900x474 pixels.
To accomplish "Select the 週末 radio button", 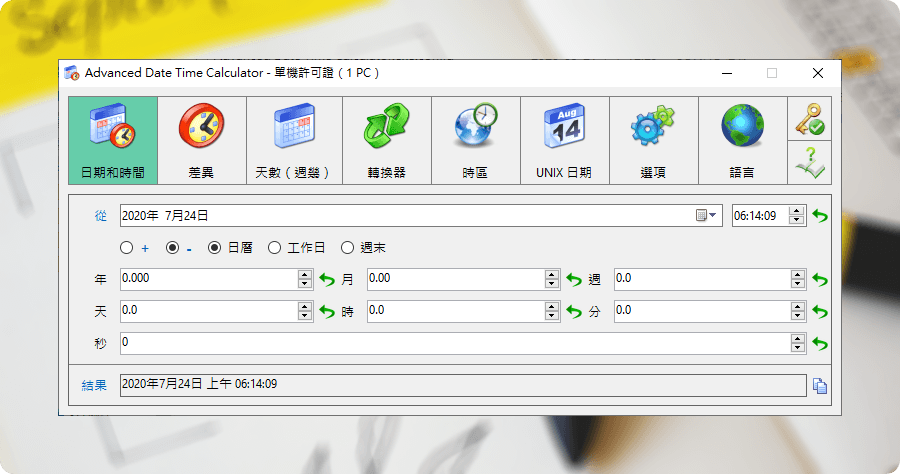I will [347, 248].
